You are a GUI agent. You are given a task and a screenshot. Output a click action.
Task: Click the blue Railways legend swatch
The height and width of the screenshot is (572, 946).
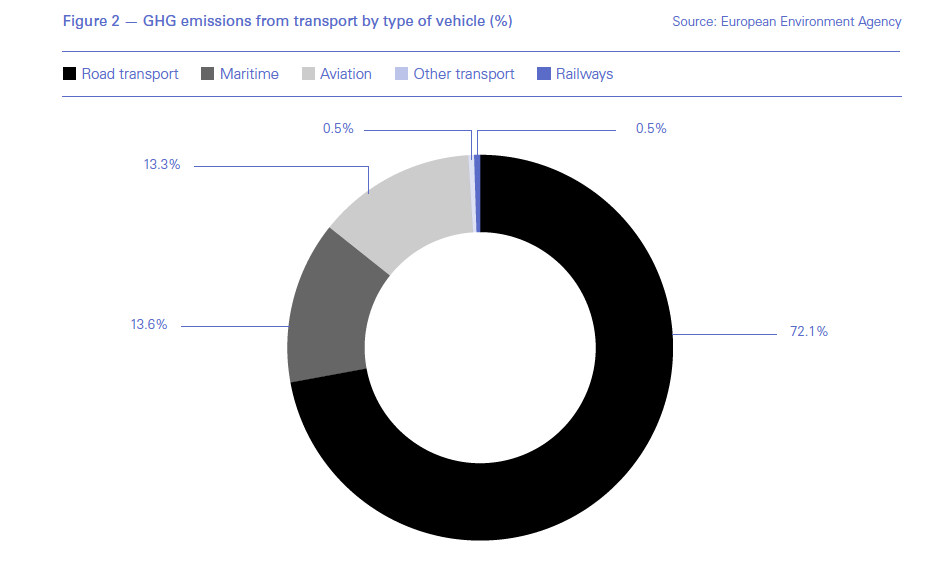click(x=544, y=74)
